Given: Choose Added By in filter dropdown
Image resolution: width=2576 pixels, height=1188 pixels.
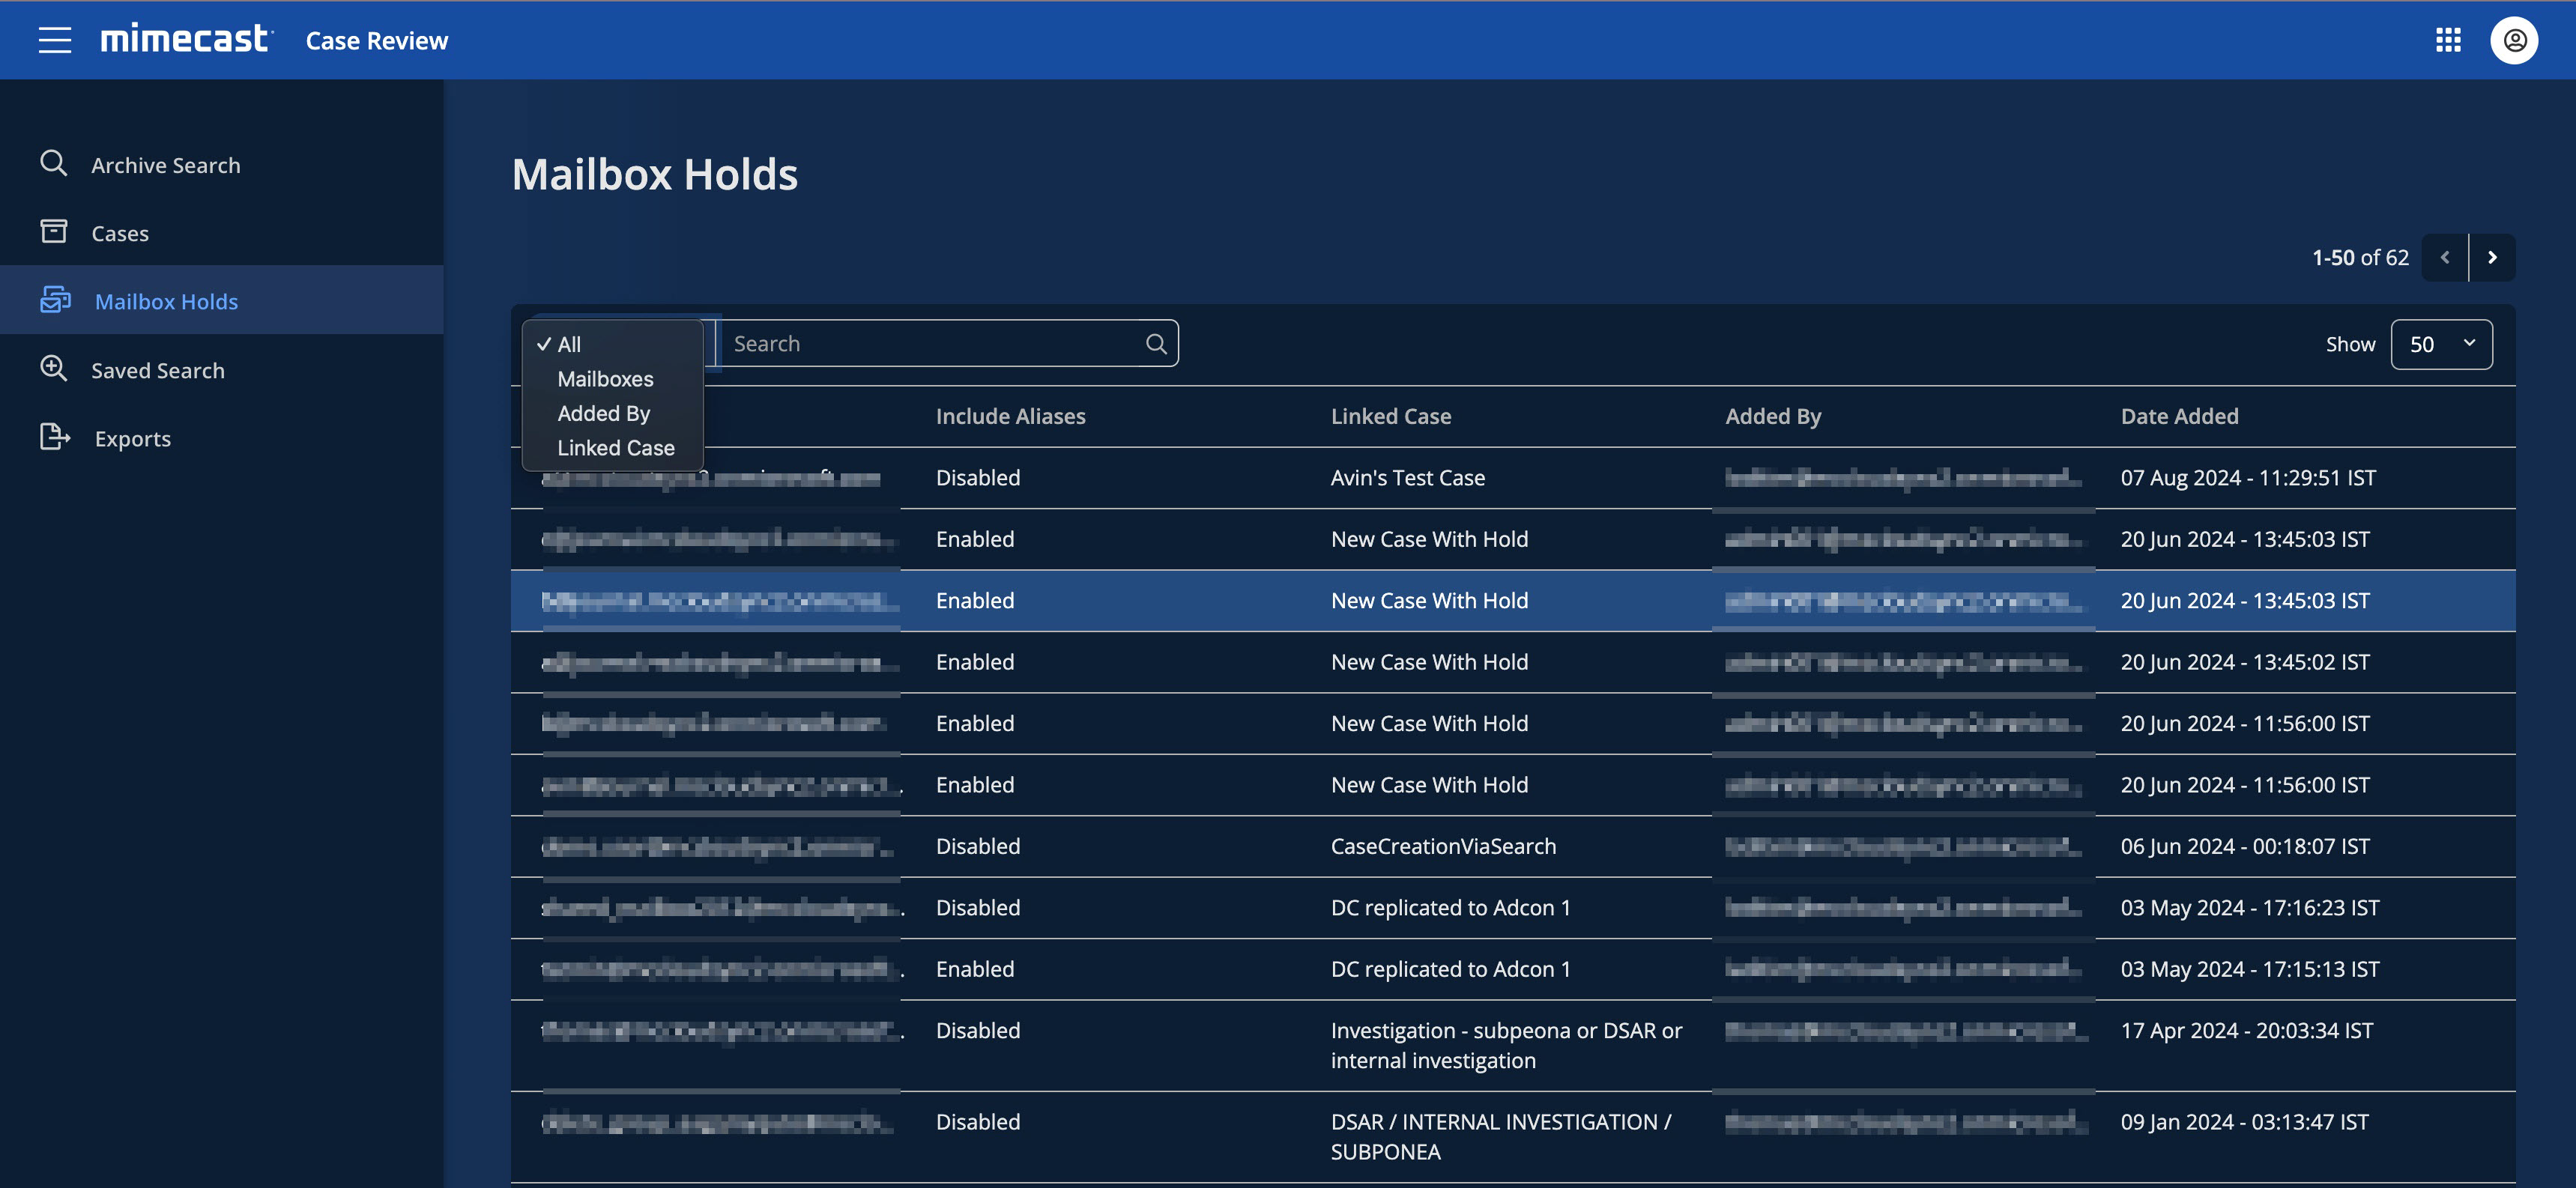Looking at the screenshot, I should point(603,413).
